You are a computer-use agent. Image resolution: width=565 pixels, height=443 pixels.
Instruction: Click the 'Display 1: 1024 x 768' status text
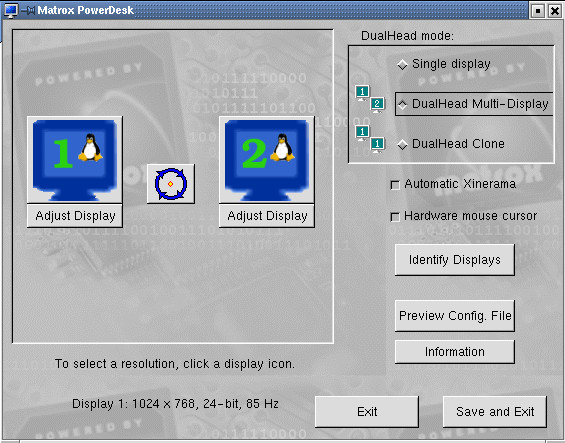coord(175,404)
